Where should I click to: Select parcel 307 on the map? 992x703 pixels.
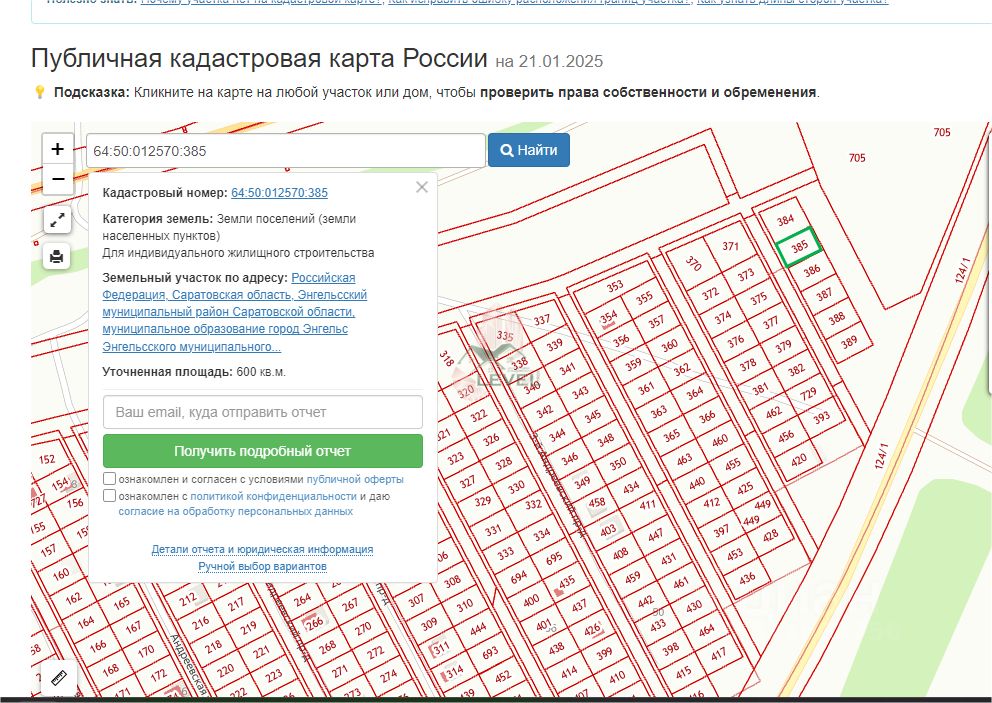pos(416,600)
